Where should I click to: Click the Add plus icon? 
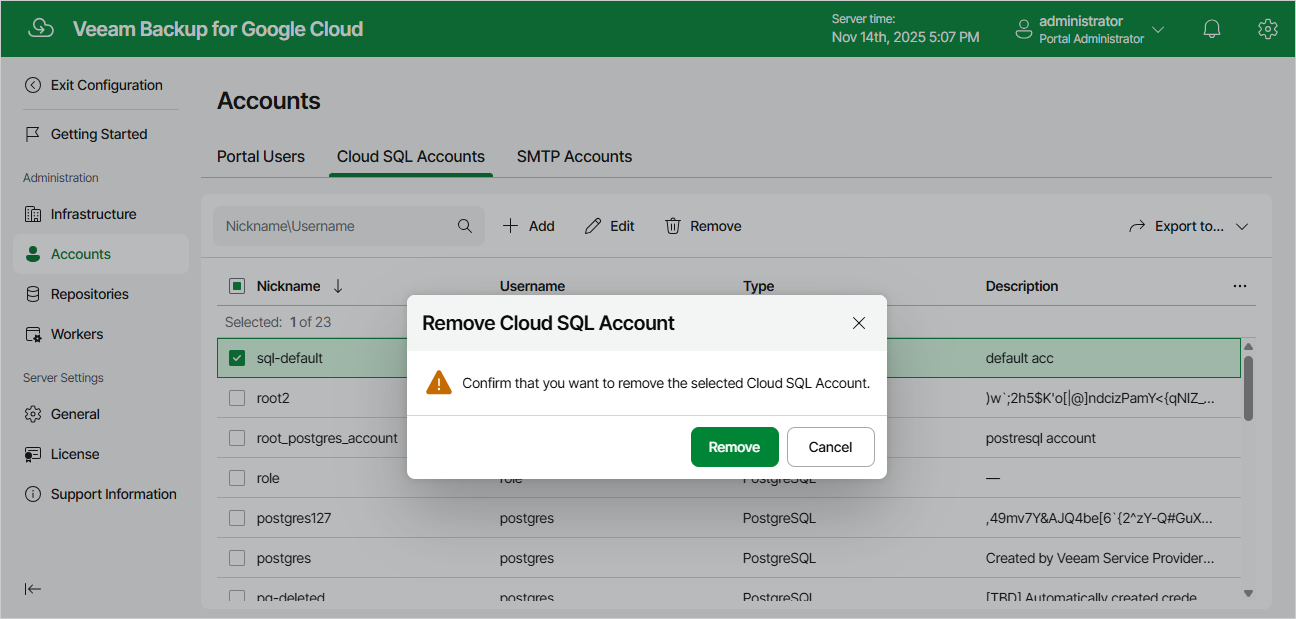click(510, 226)
